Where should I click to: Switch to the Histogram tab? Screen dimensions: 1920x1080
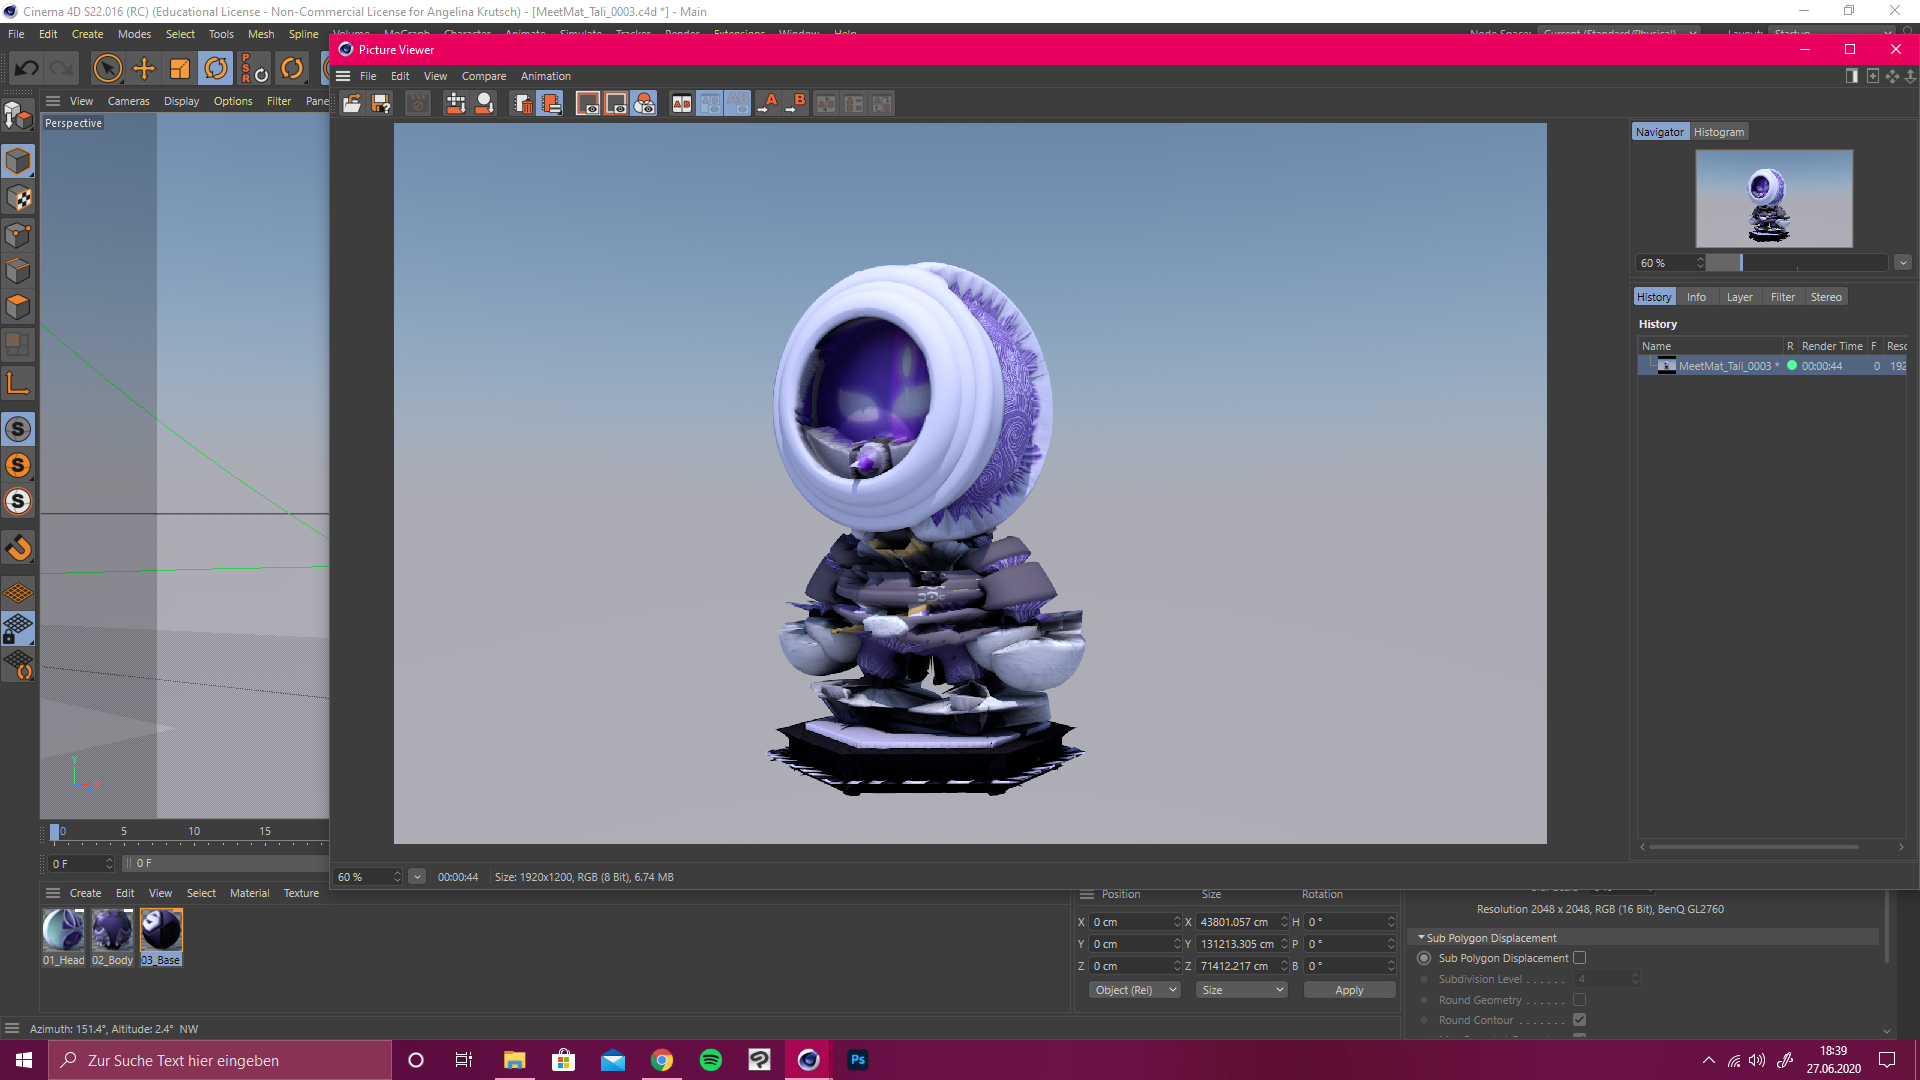(1718, 132)
